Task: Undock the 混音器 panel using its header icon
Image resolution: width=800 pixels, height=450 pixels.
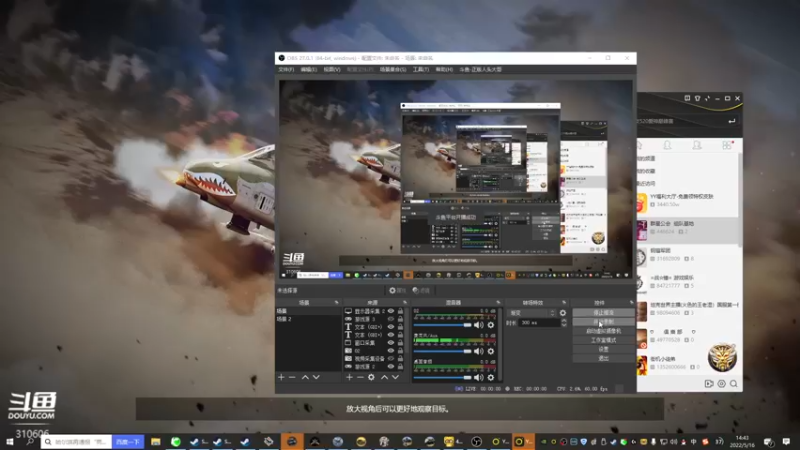Action: pyautogui.click(x=498, y=303)
